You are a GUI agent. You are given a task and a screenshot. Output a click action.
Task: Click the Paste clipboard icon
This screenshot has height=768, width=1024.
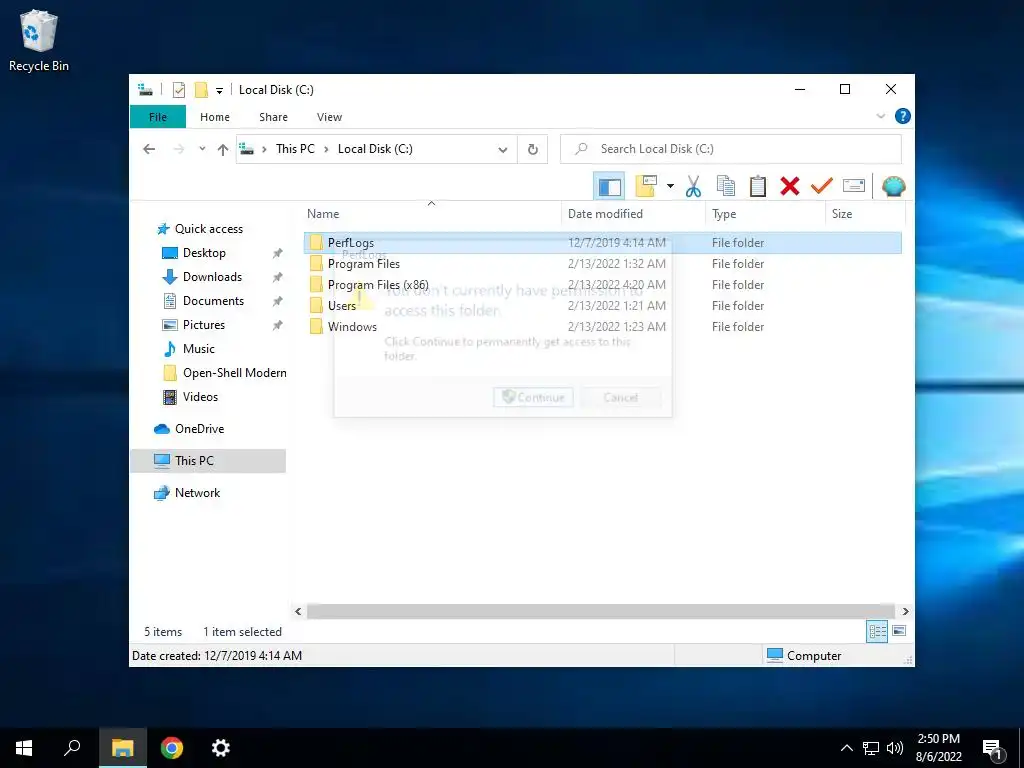[758, 186]
